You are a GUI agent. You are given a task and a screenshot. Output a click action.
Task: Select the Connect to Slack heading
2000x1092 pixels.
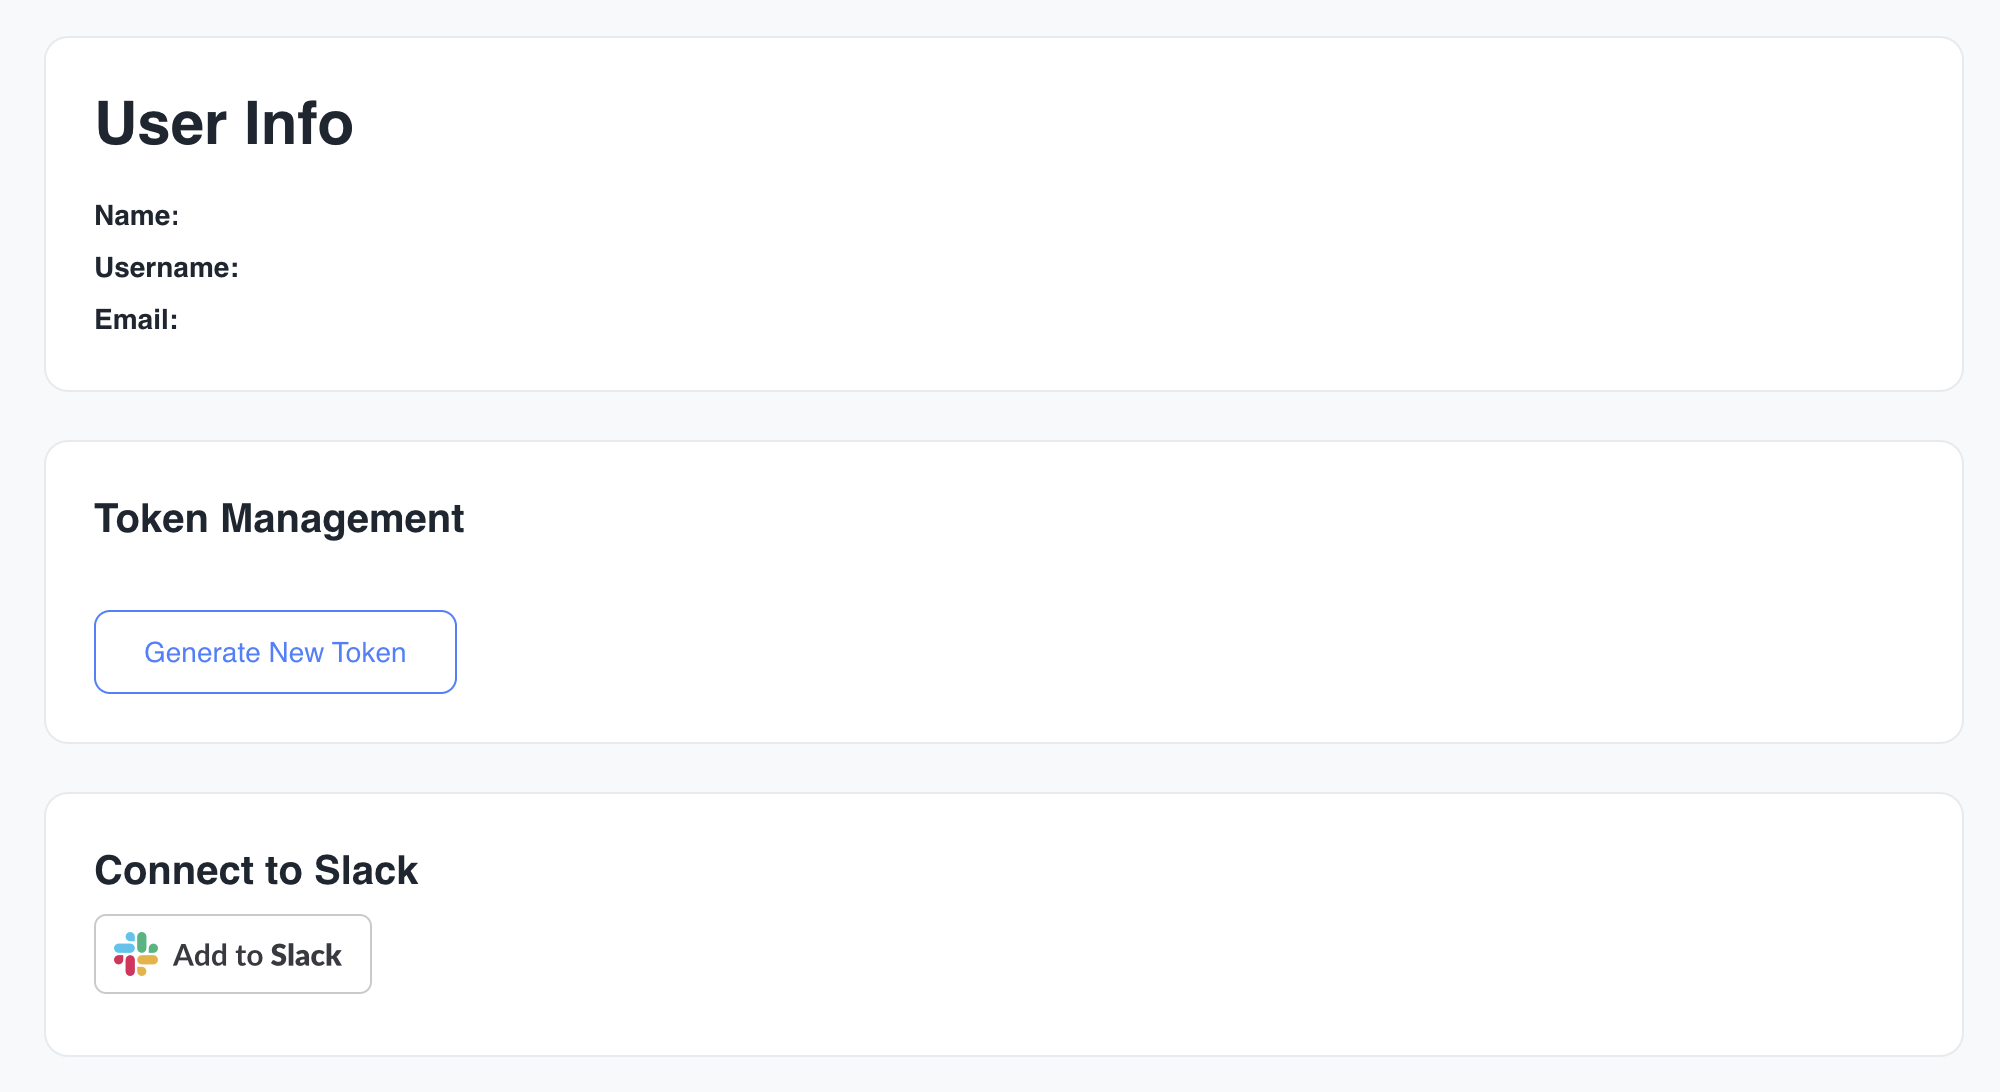coord(256,871)
